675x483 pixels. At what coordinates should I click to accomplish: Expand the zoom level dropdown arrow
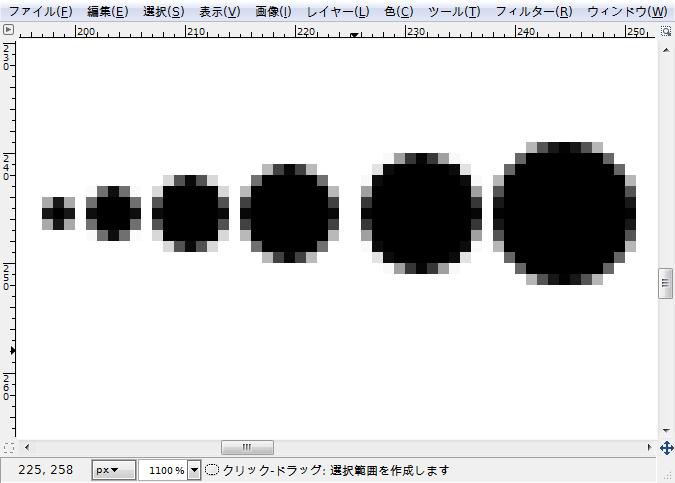pos(195,470)
